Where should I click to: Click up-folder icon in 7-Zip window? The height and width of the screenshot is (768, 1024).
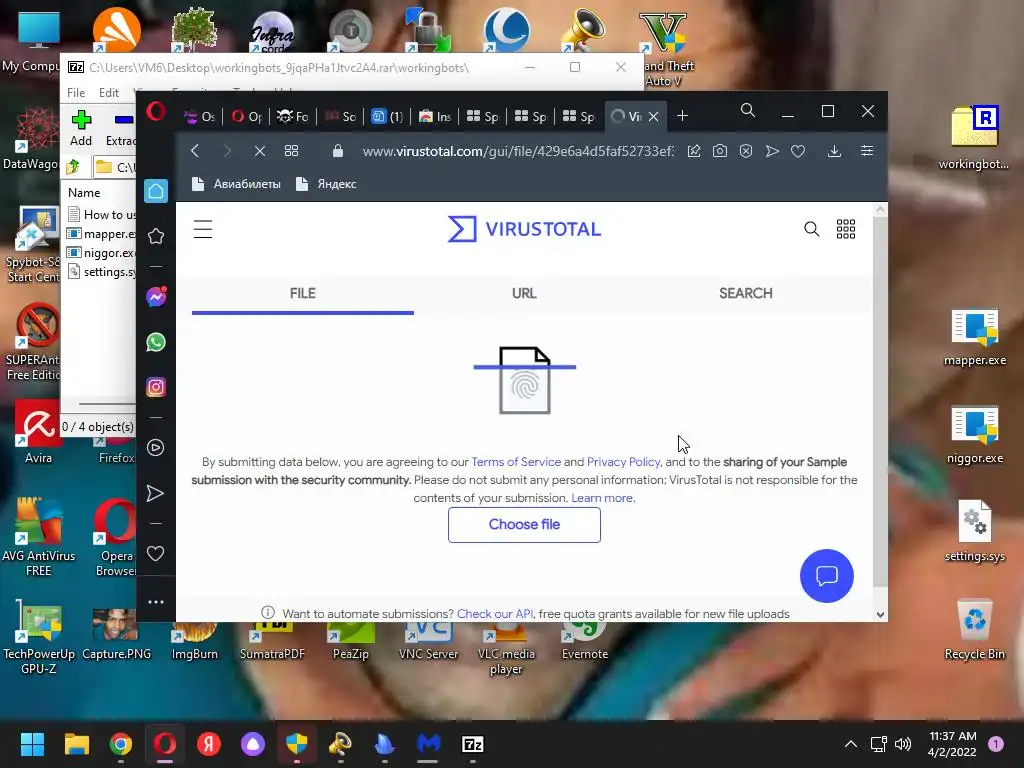tap(73, 167)
